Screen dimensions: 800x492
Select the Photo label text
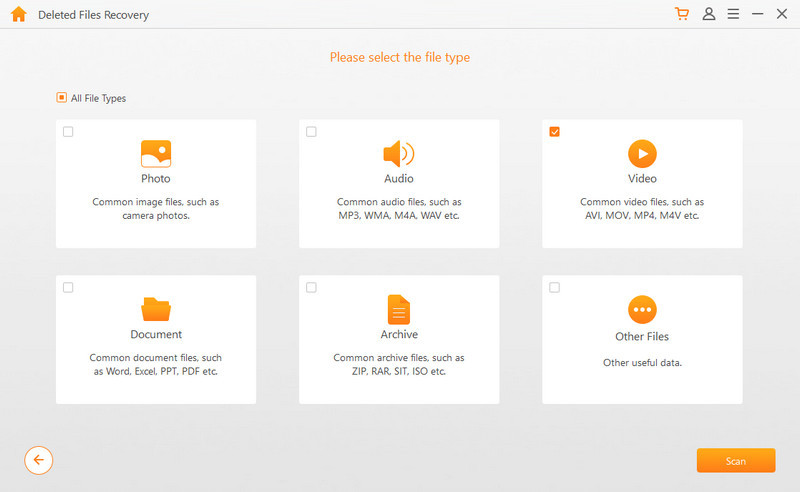pyautogui.click(x=156, y=179)
